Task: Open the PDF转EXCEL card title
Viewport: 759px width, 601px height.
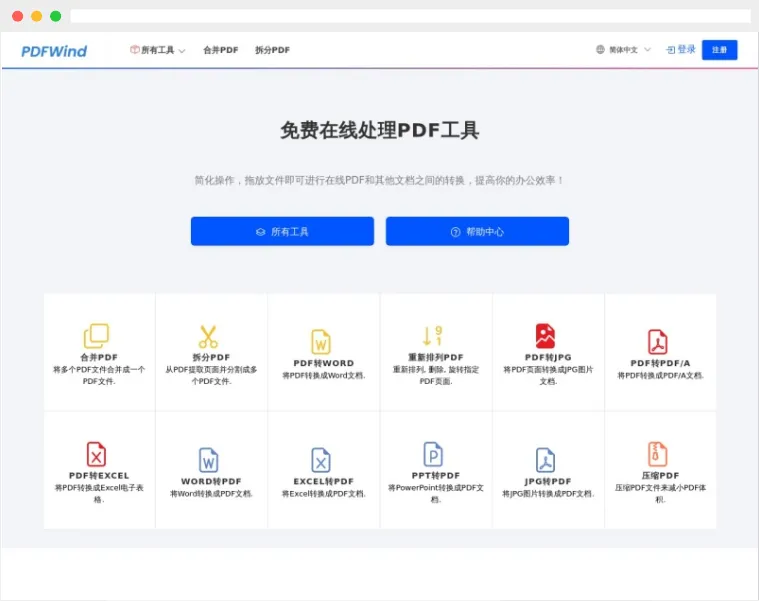Action: [x=99, y=476]
